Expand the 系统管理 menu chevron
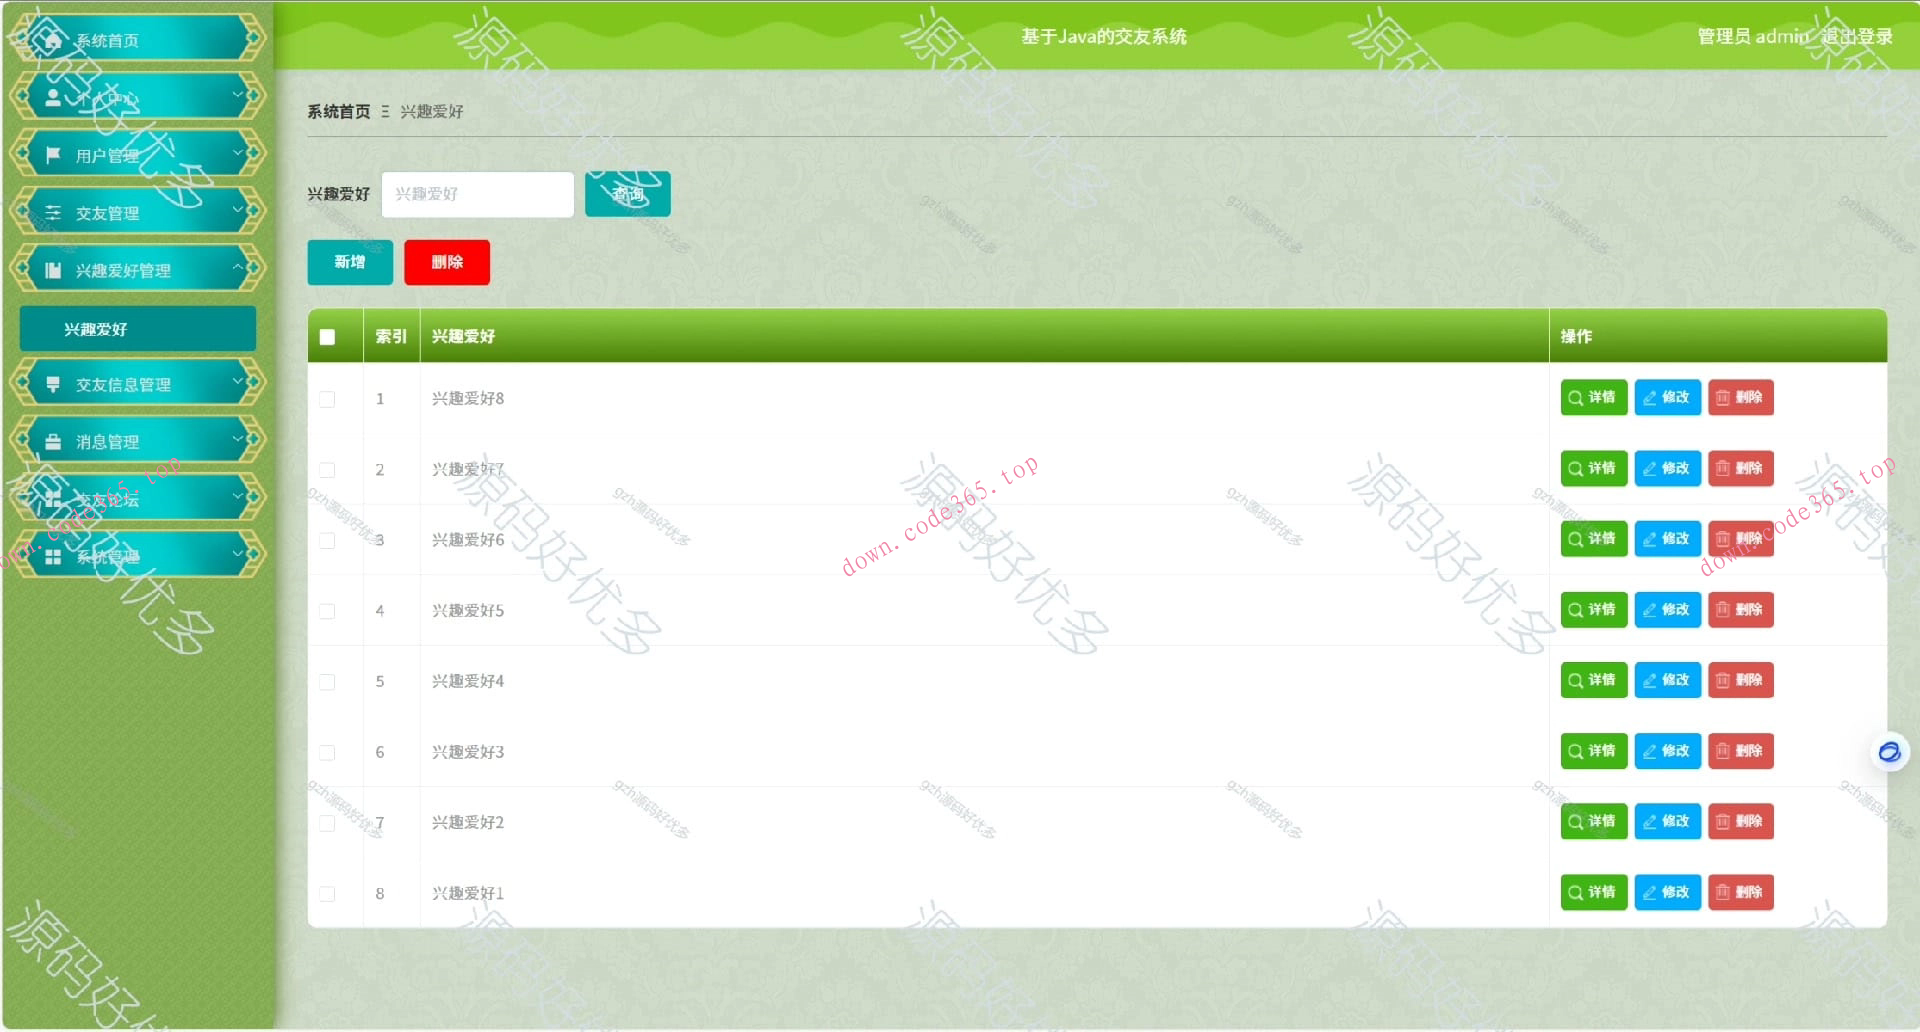Image resolution: width=1920 pixels, height=1032 pixels. pyautogui.click(x=238, y=553)
